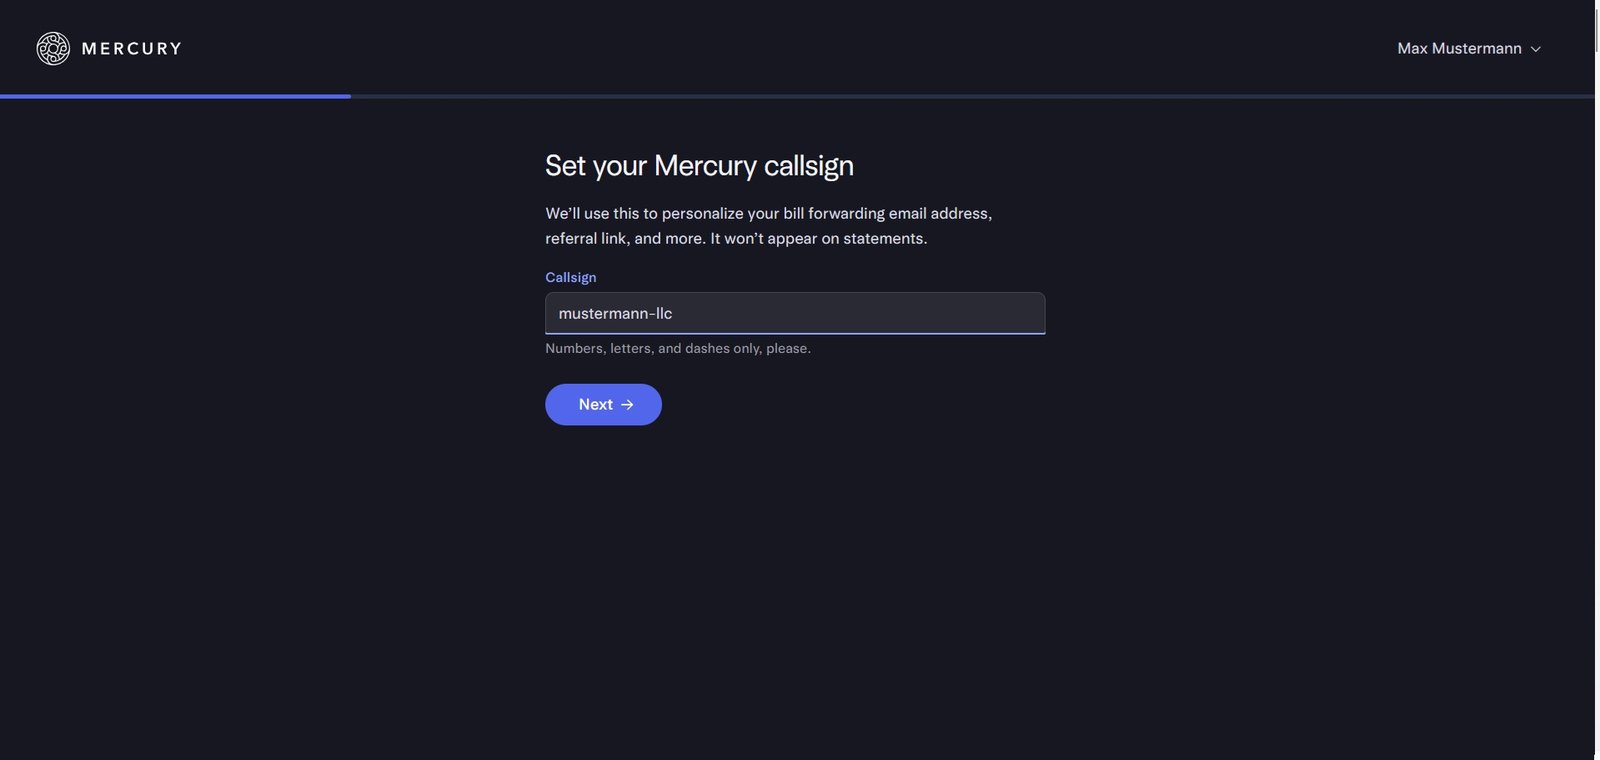Click the word "Next" on the button

595,405
